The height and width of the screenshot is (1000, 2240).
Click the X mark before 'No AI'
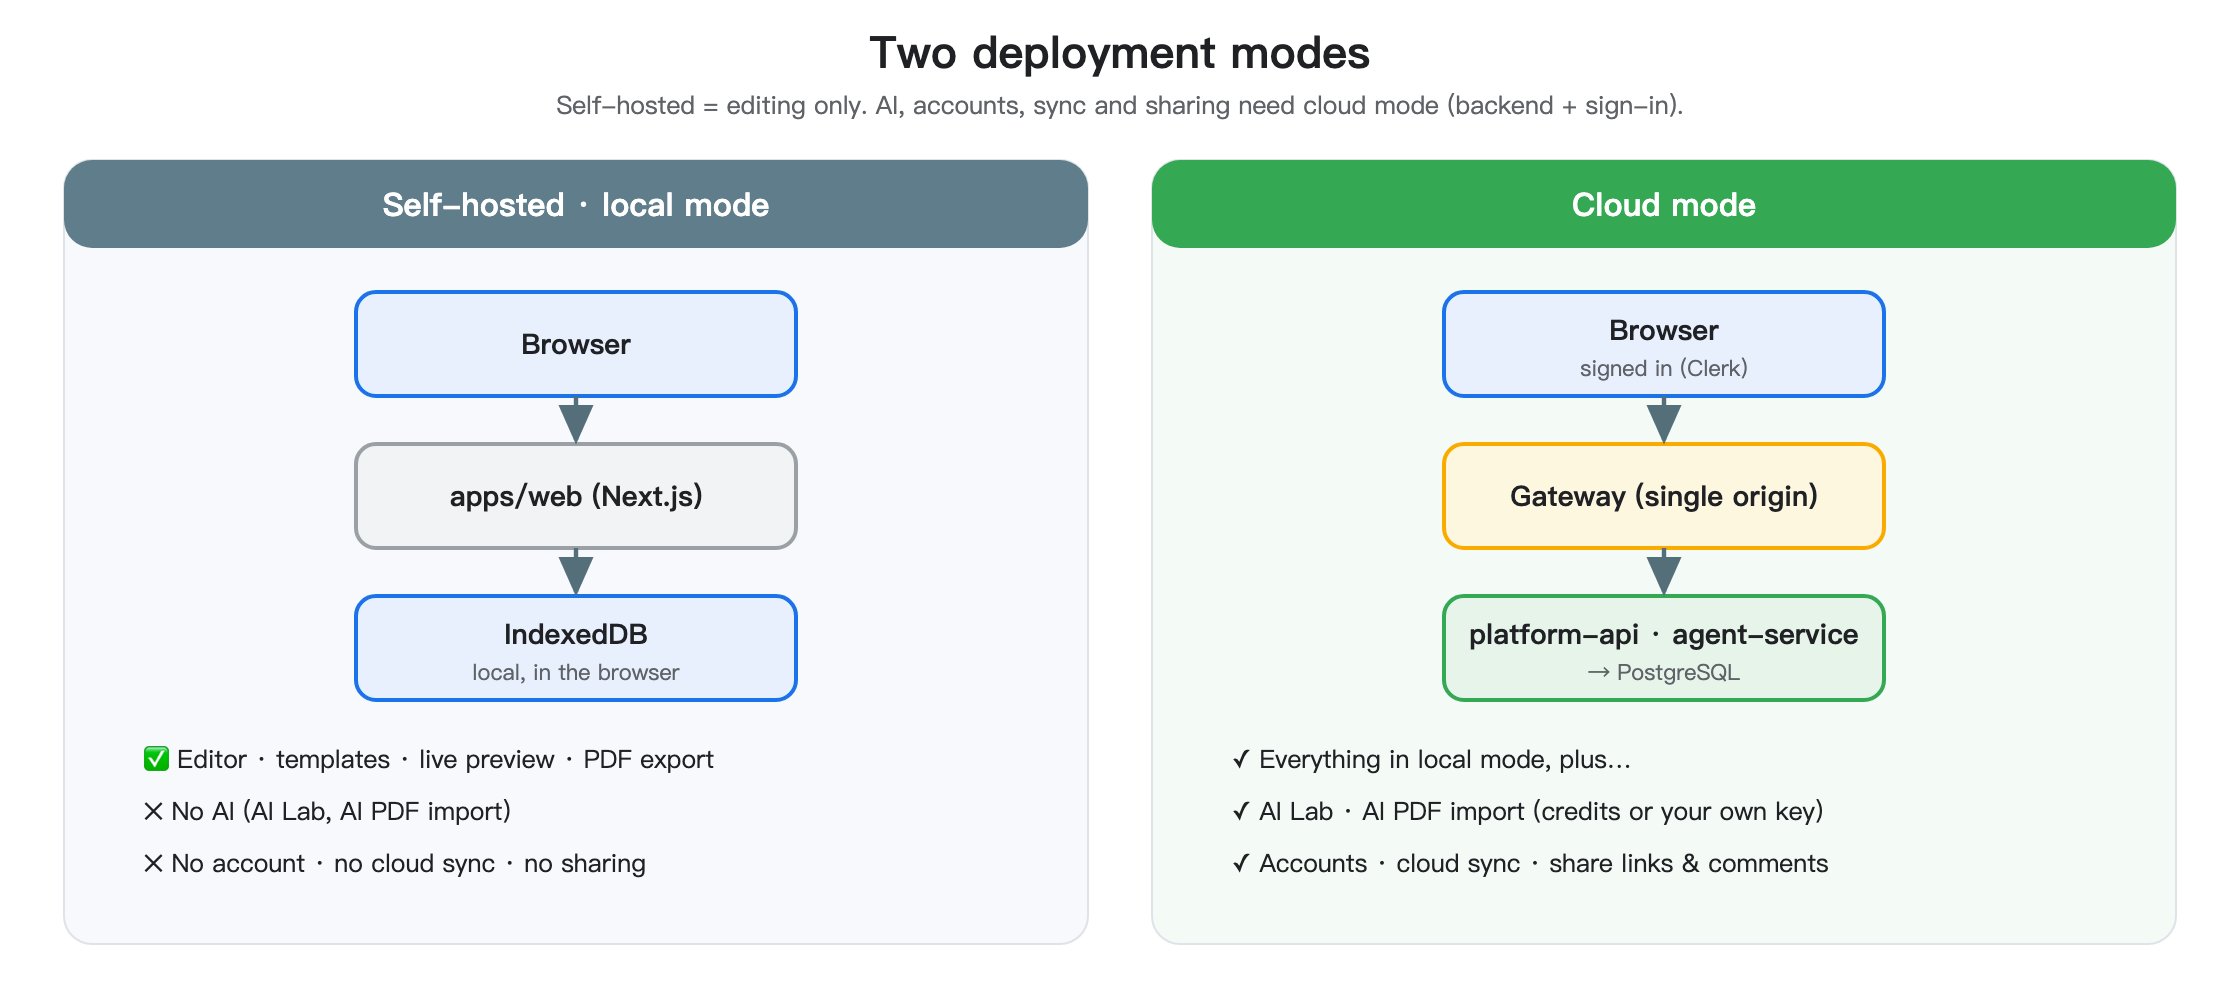point(153,811)
